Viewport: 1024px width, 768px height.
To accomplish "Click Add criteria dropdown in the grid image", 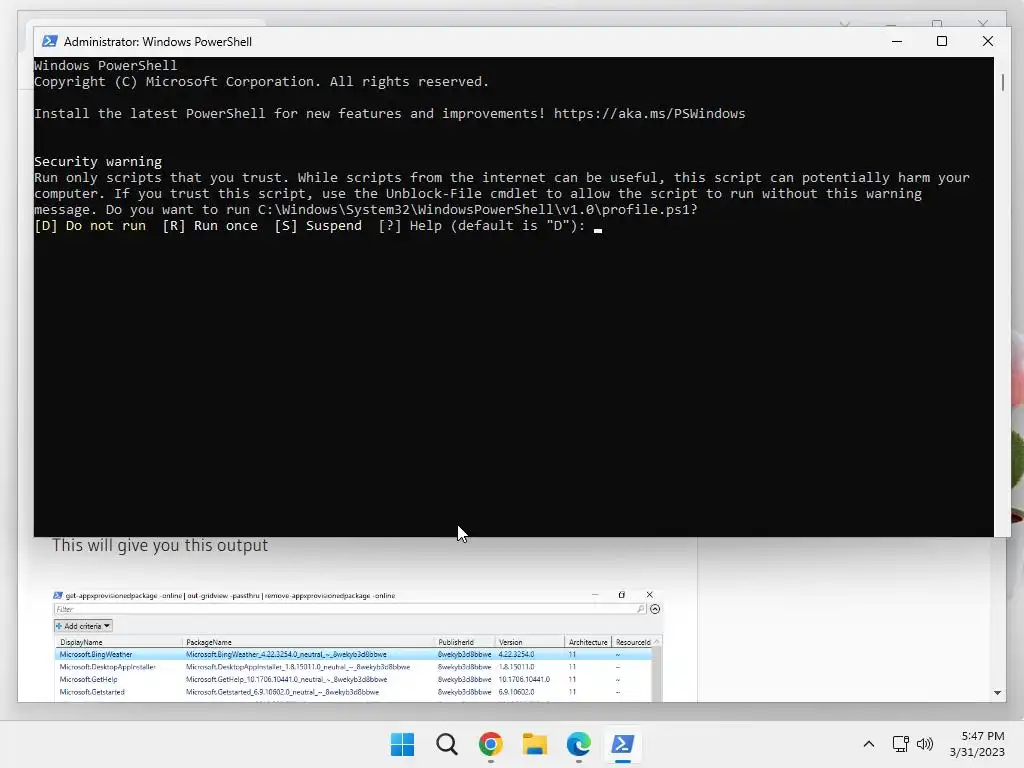I will [83, 626].
